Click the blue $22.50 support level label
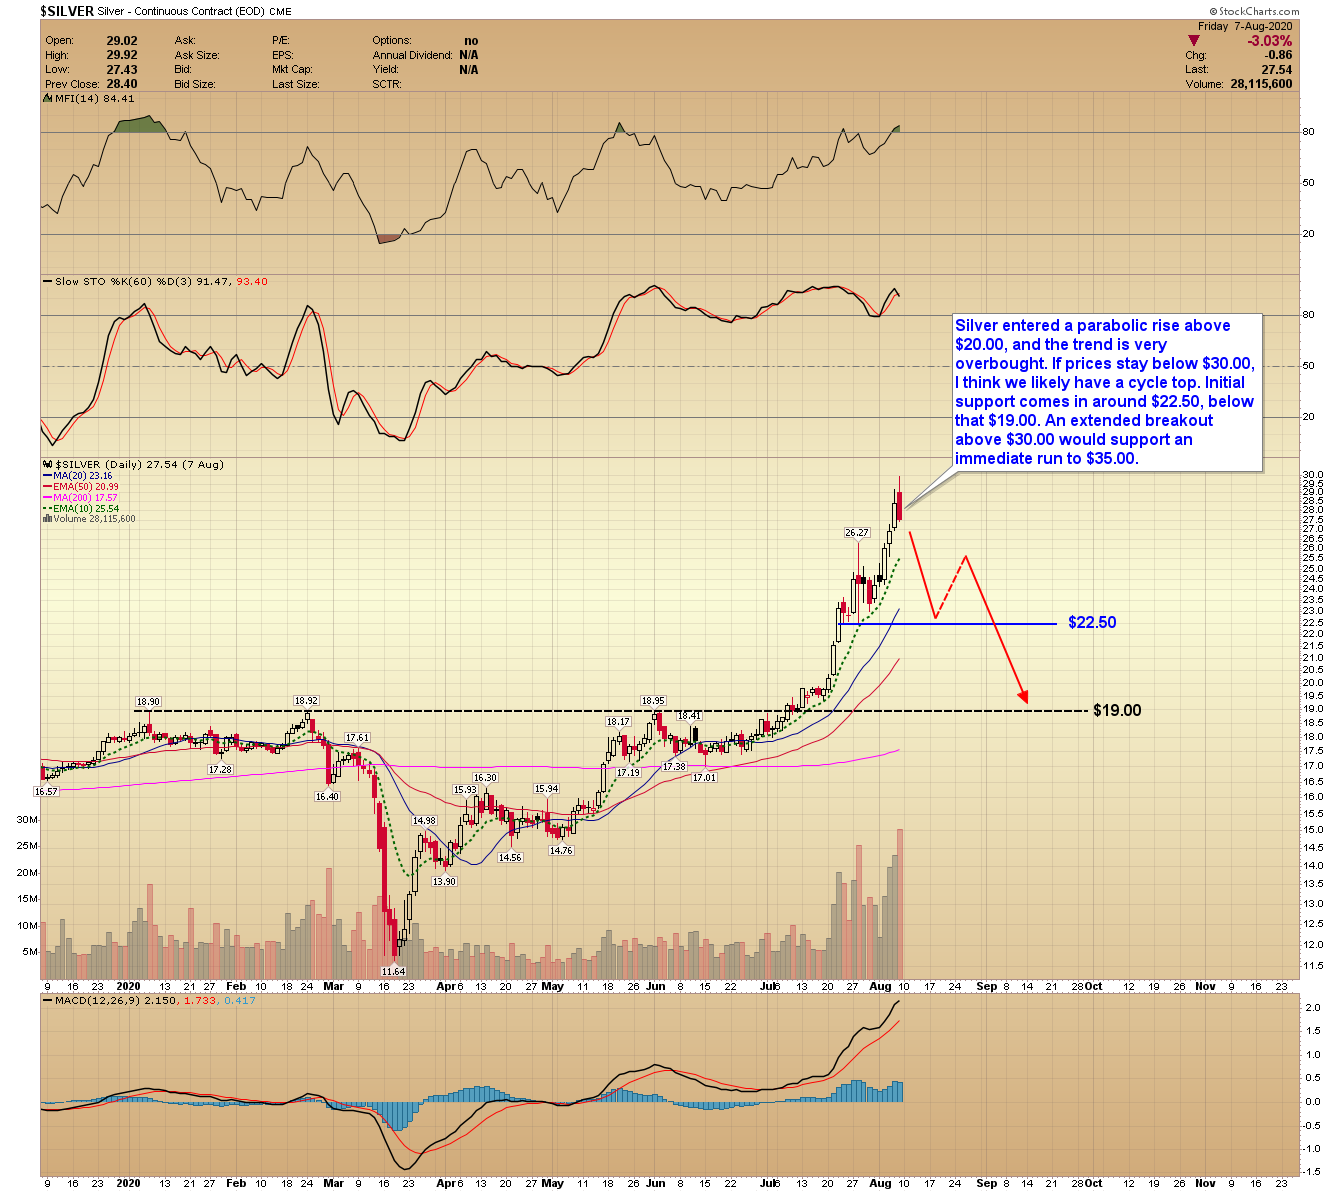The height and width of the screenshot is (1192, 1340). tap(1092, 622)
